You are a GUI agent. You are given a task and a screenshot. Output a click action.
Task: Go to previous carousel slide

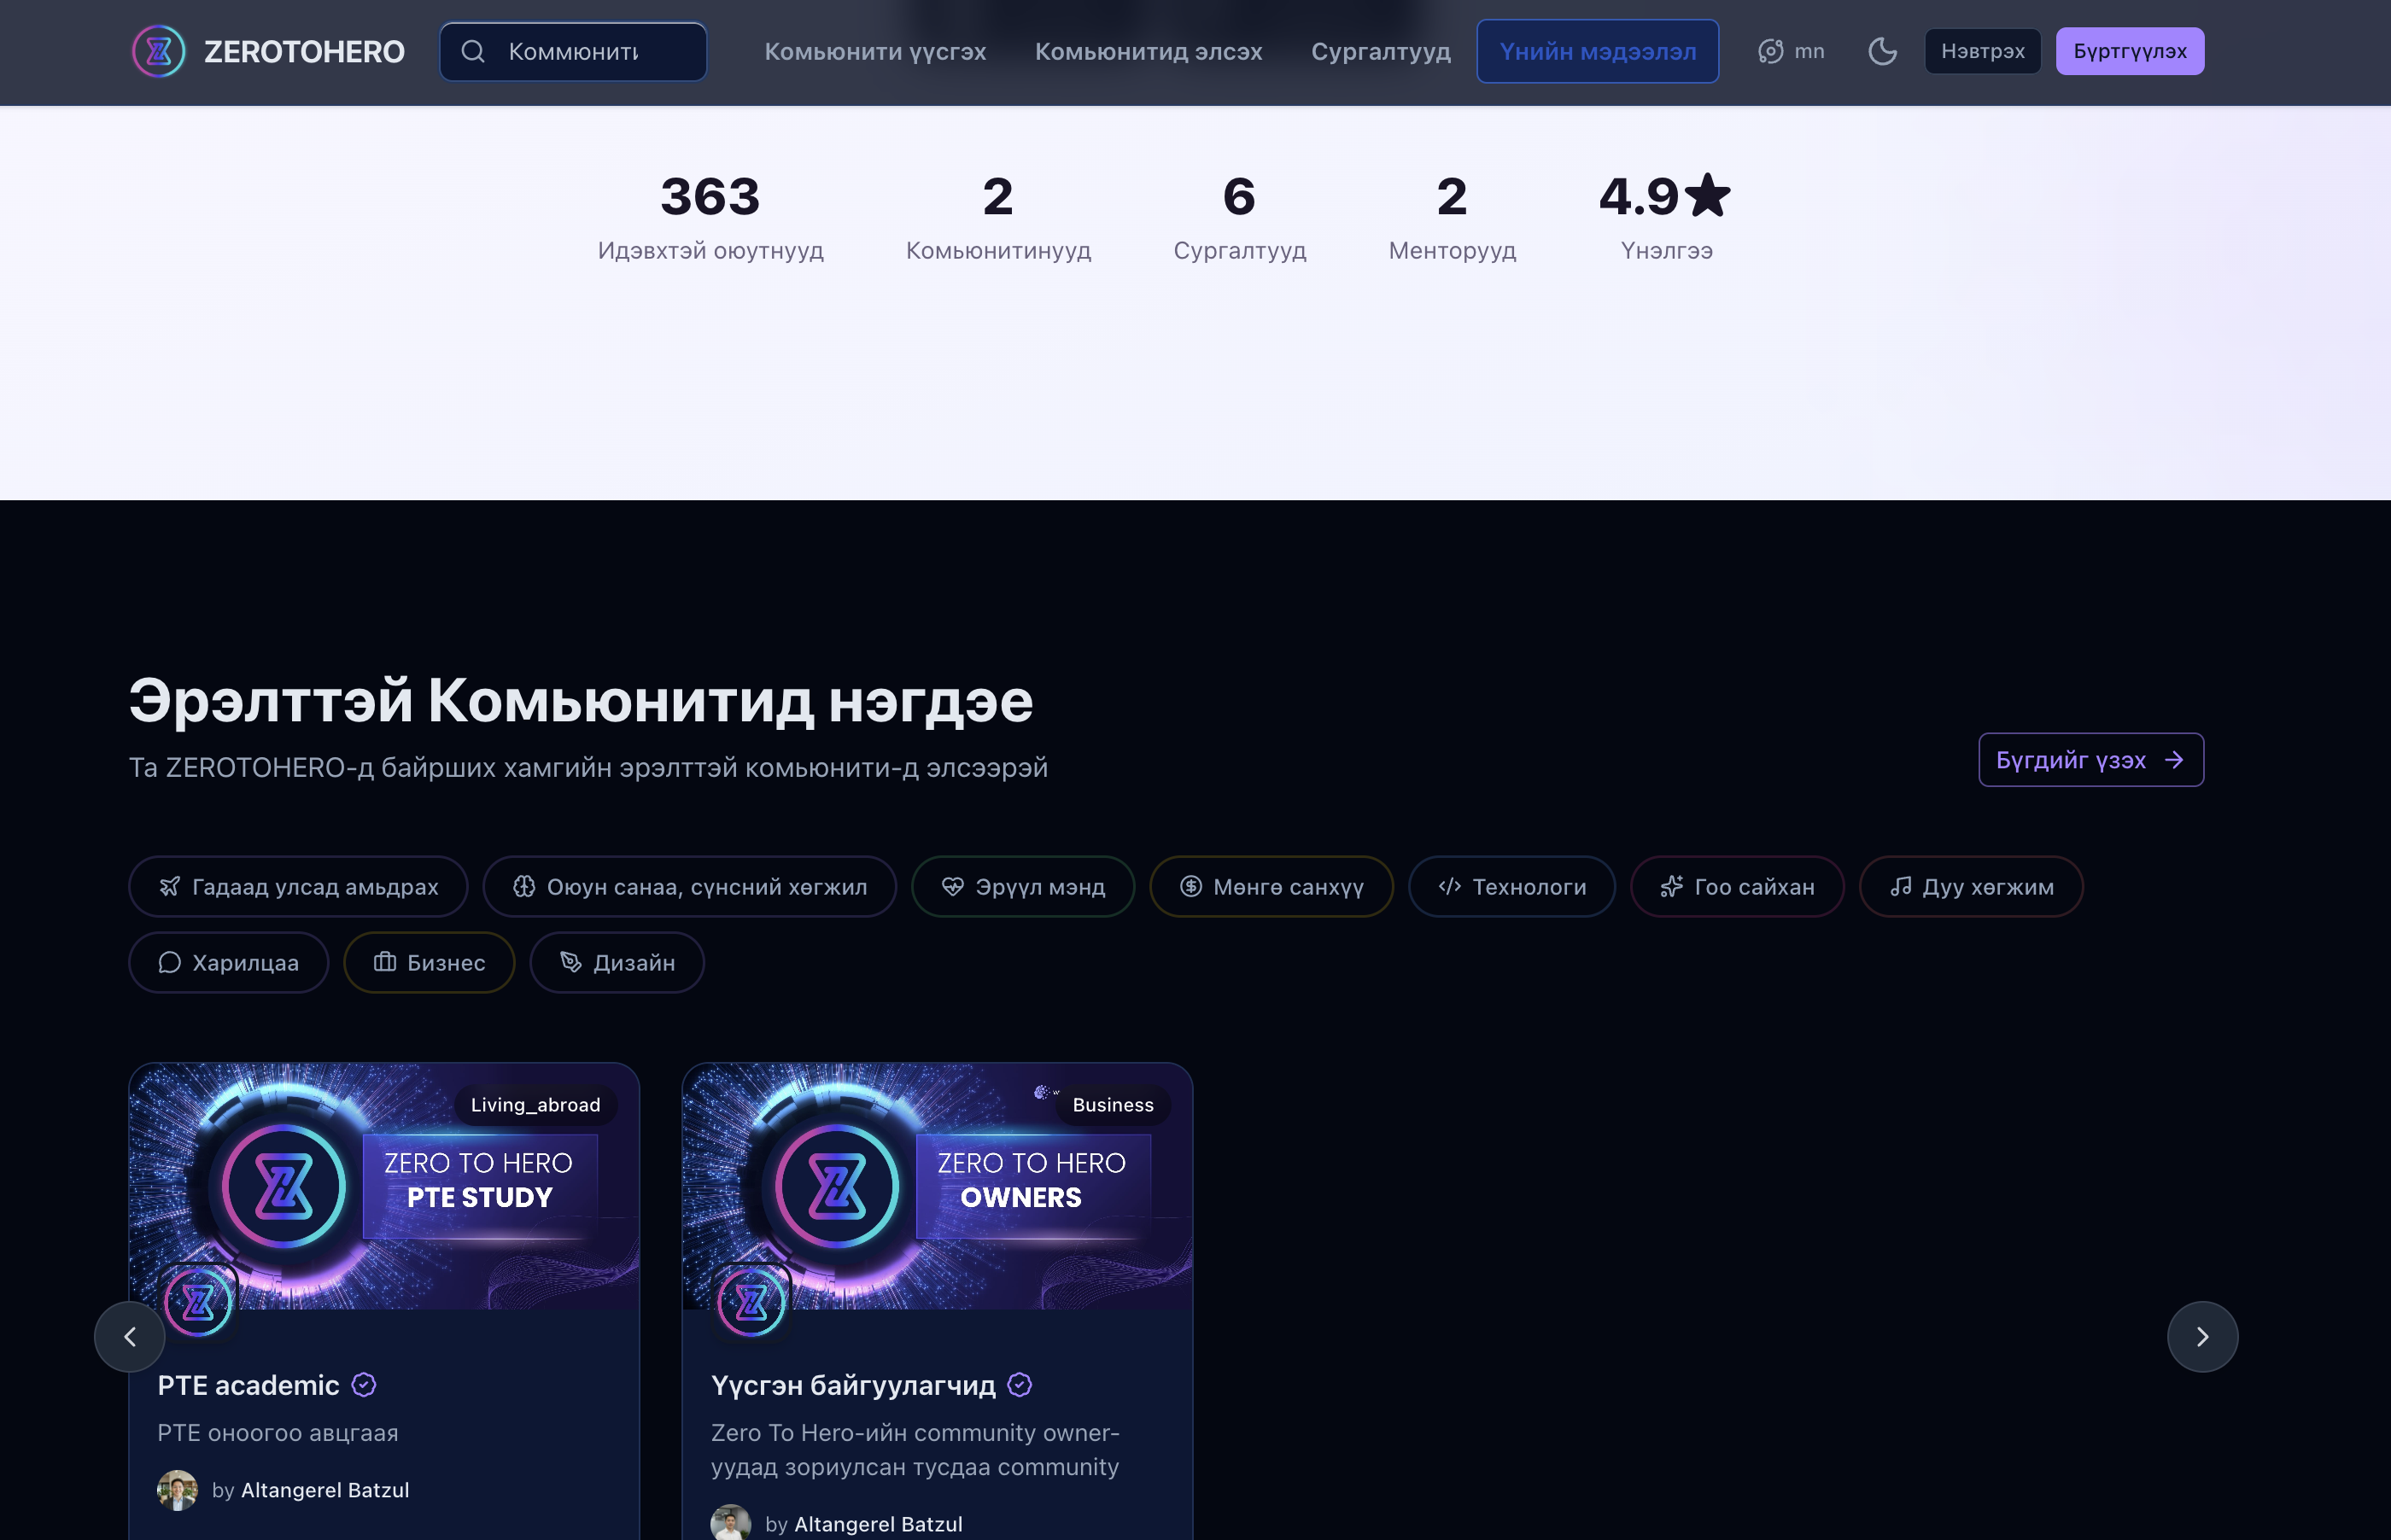point(130,1337)
